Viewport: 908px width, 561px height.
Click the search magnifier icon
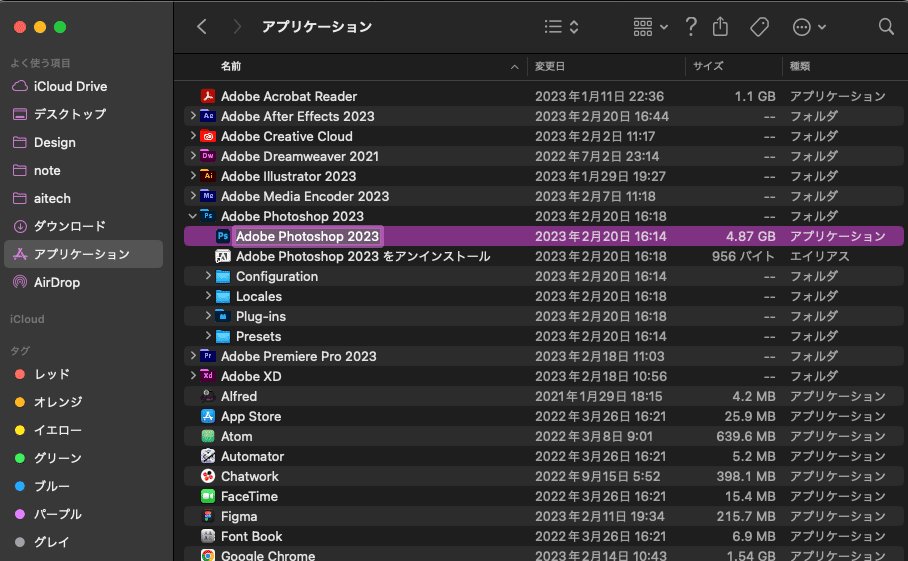pyautogui.click(x=886, y=27)
